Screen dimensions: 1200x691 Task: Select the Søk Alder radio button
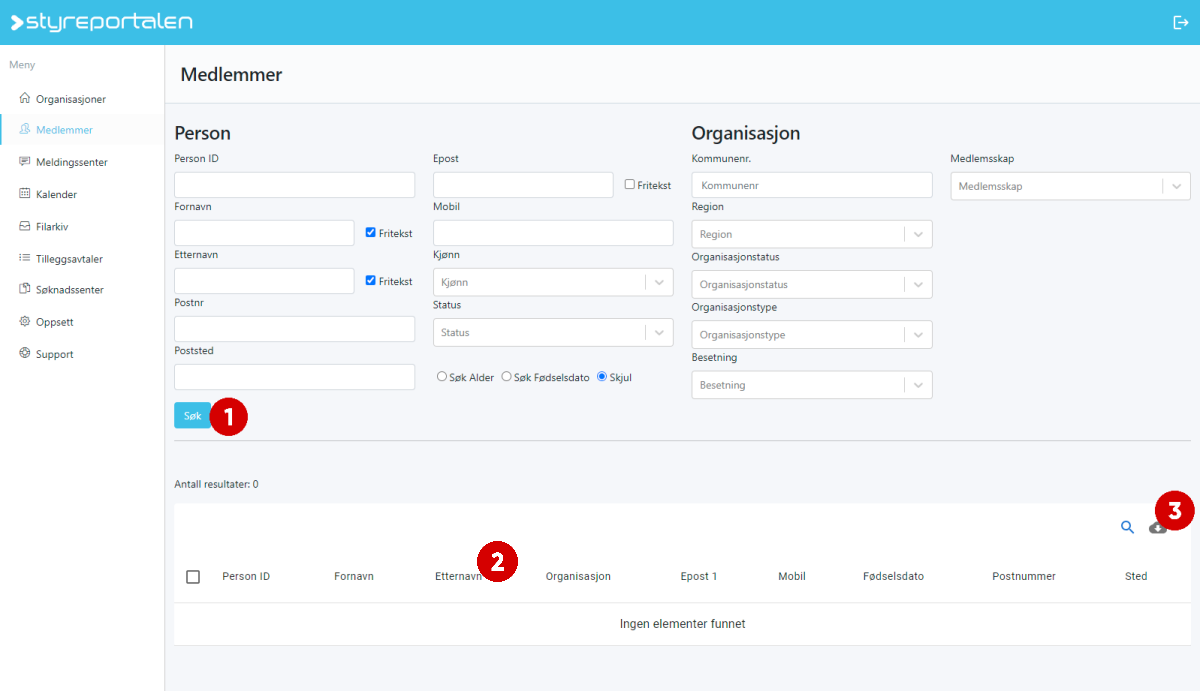(x=442, y=377)
